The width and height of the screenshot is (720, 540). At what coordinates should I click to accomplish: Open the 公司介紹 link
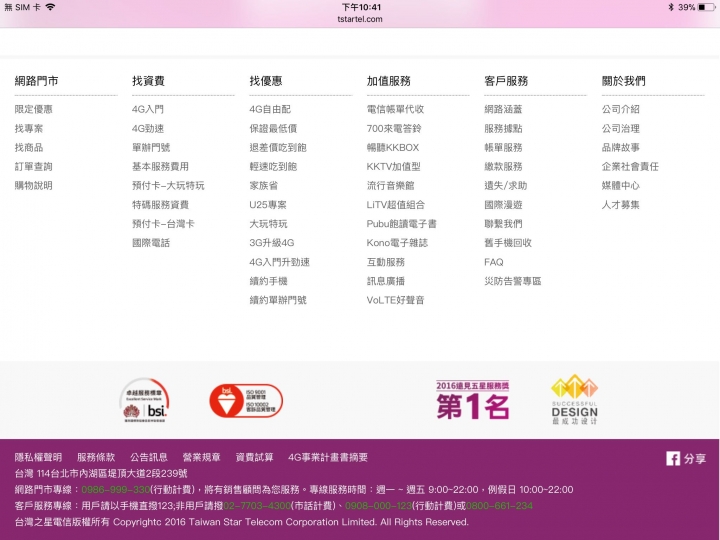tap(621, 109)
